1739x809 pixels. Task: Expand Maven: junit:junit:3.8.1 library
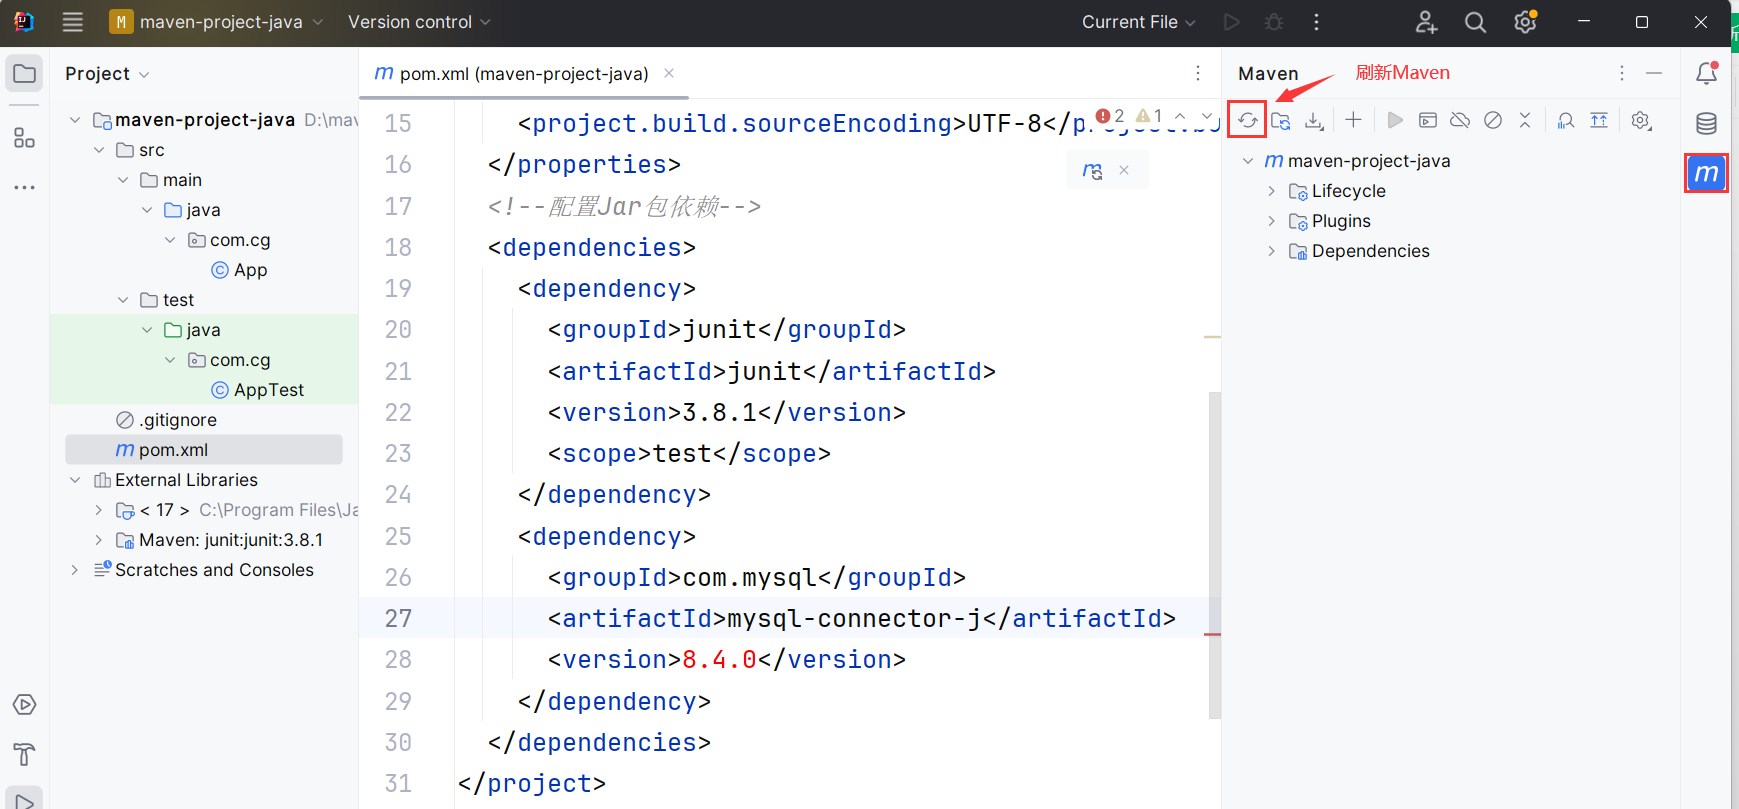coord(98,540)
